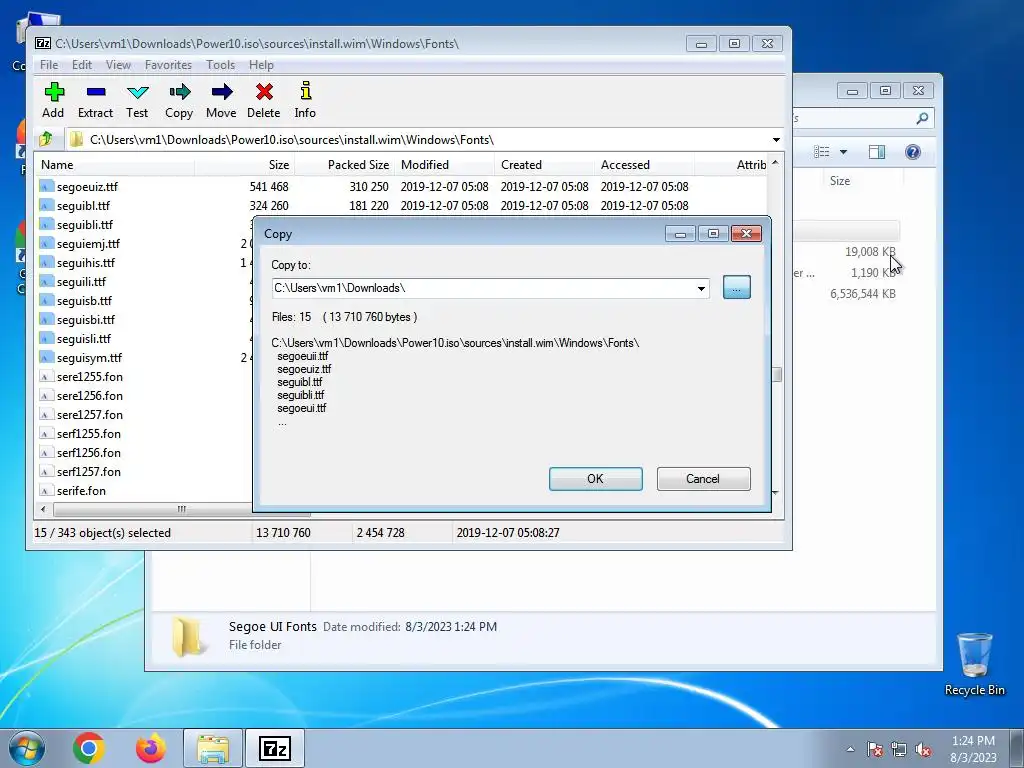Expand the Copy to path dropdown
The width and height of the screenshot is (1024, 768).
coord(701,288)
